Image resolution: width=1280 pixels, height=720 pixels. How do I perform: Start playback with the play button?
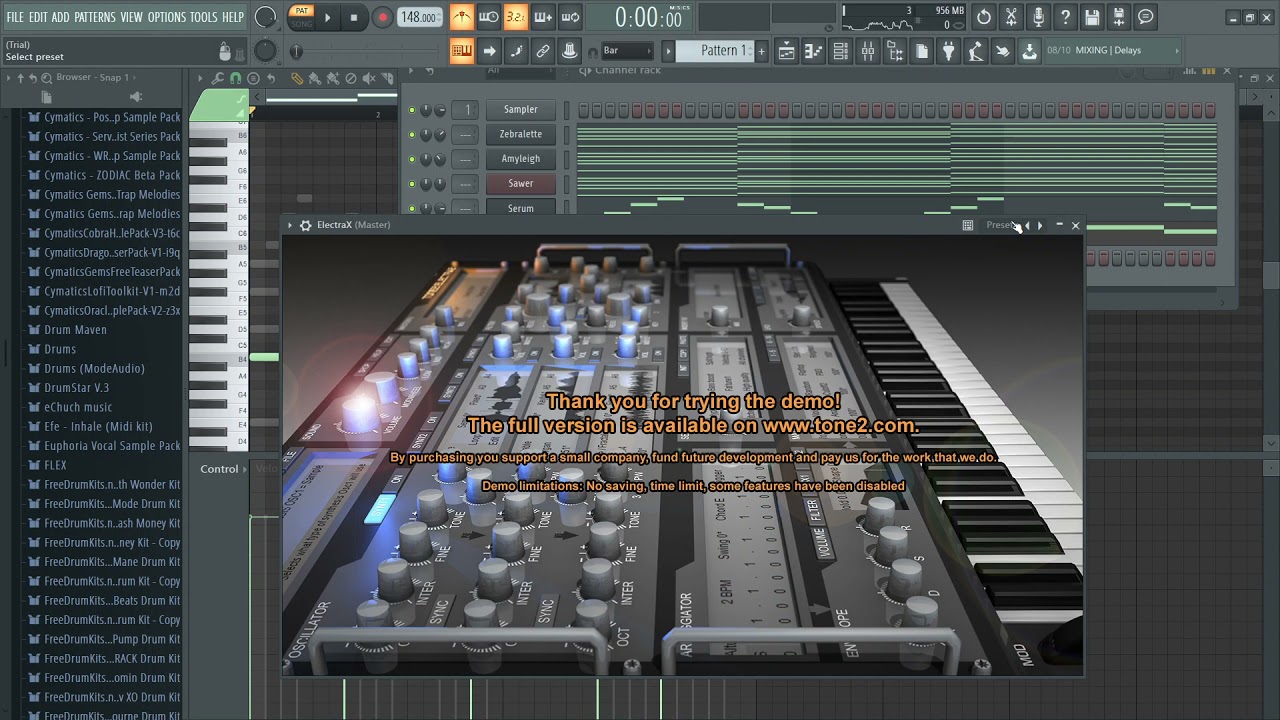327,17
